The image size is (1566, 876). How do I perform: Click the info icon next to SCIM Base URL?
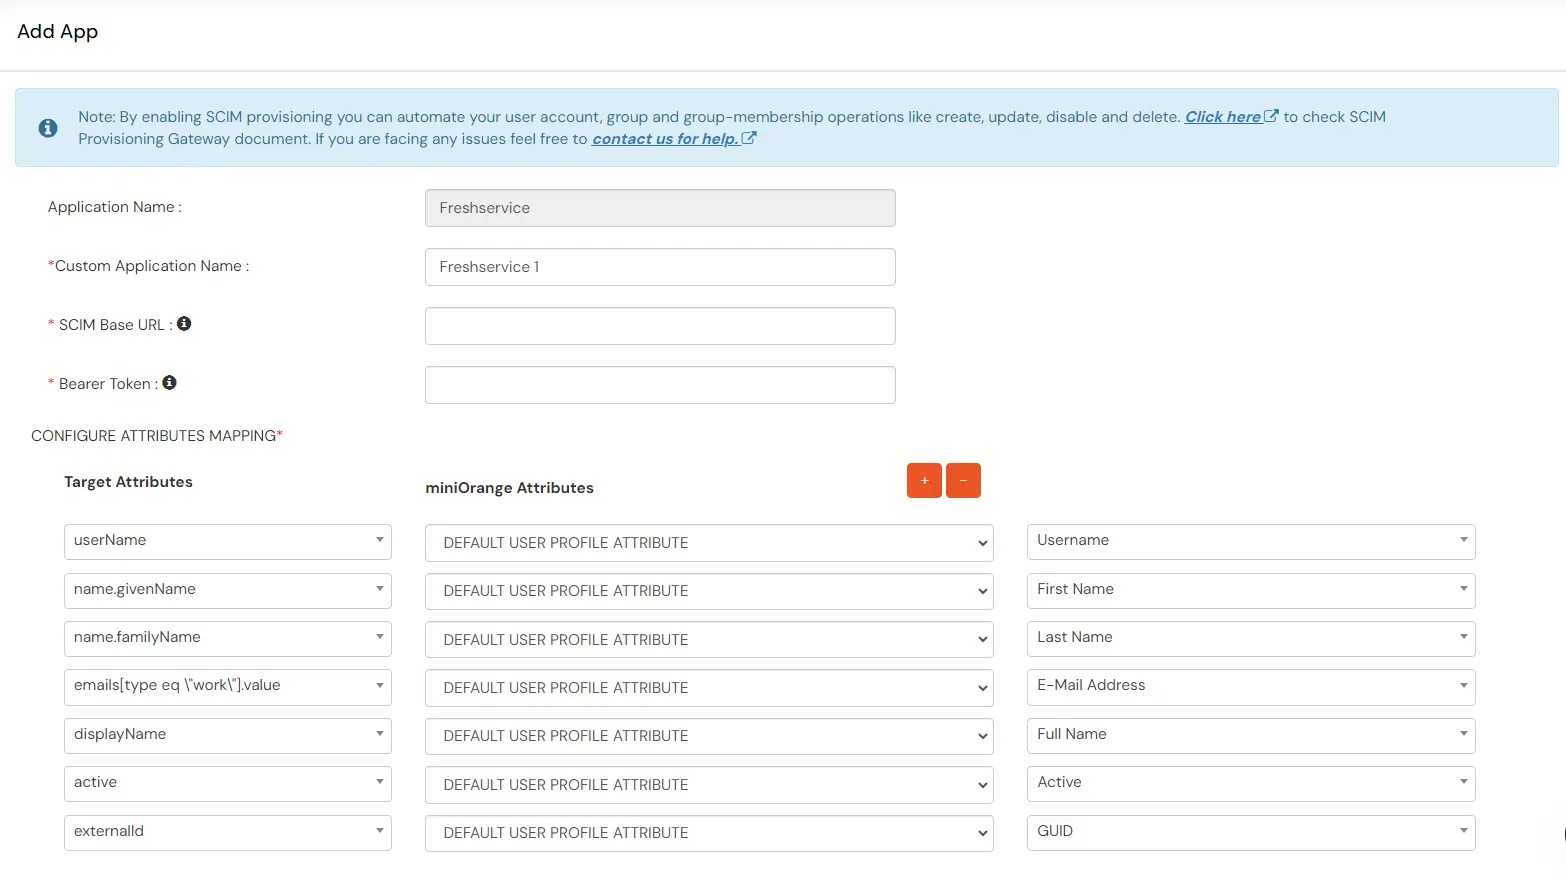pyautogui.click(x=184, y=323)
